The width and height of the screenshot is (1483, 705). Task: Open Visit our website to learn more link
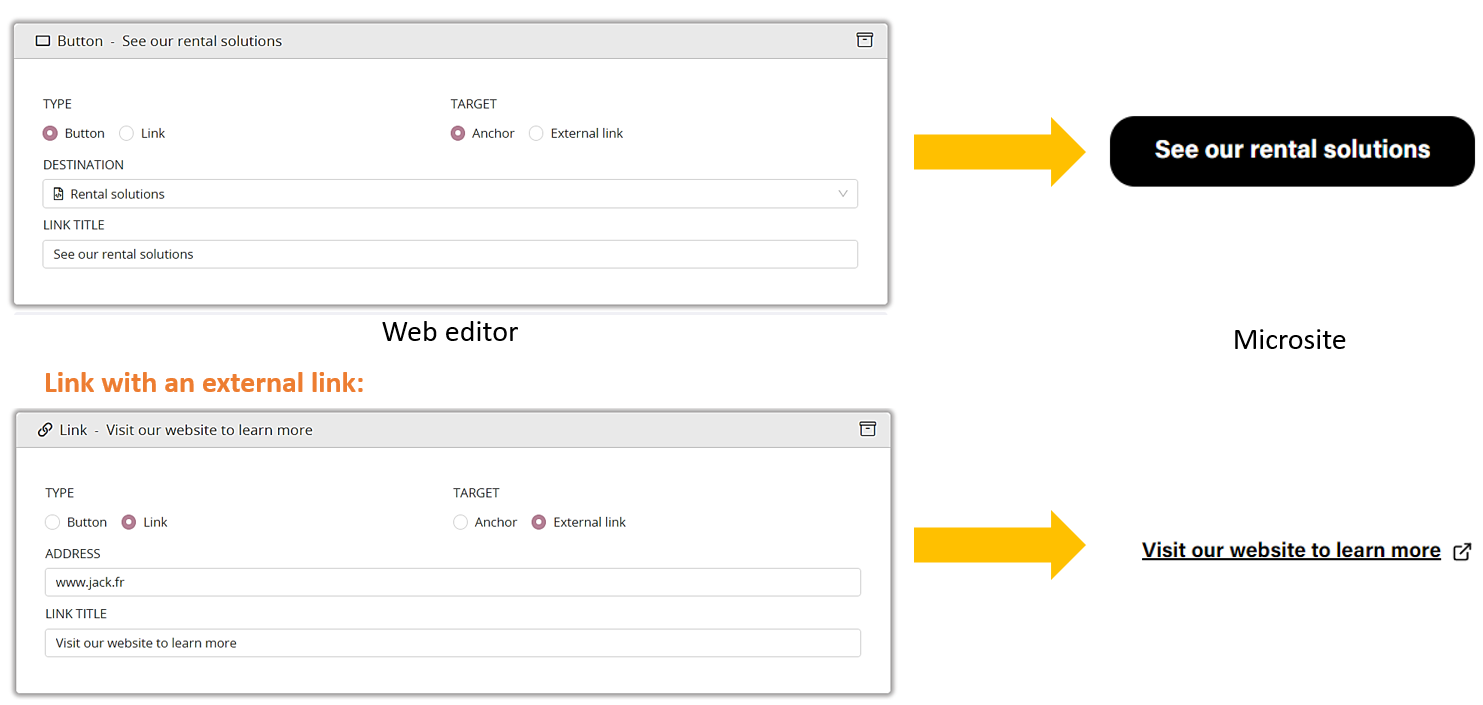[x=1291, y=551]
